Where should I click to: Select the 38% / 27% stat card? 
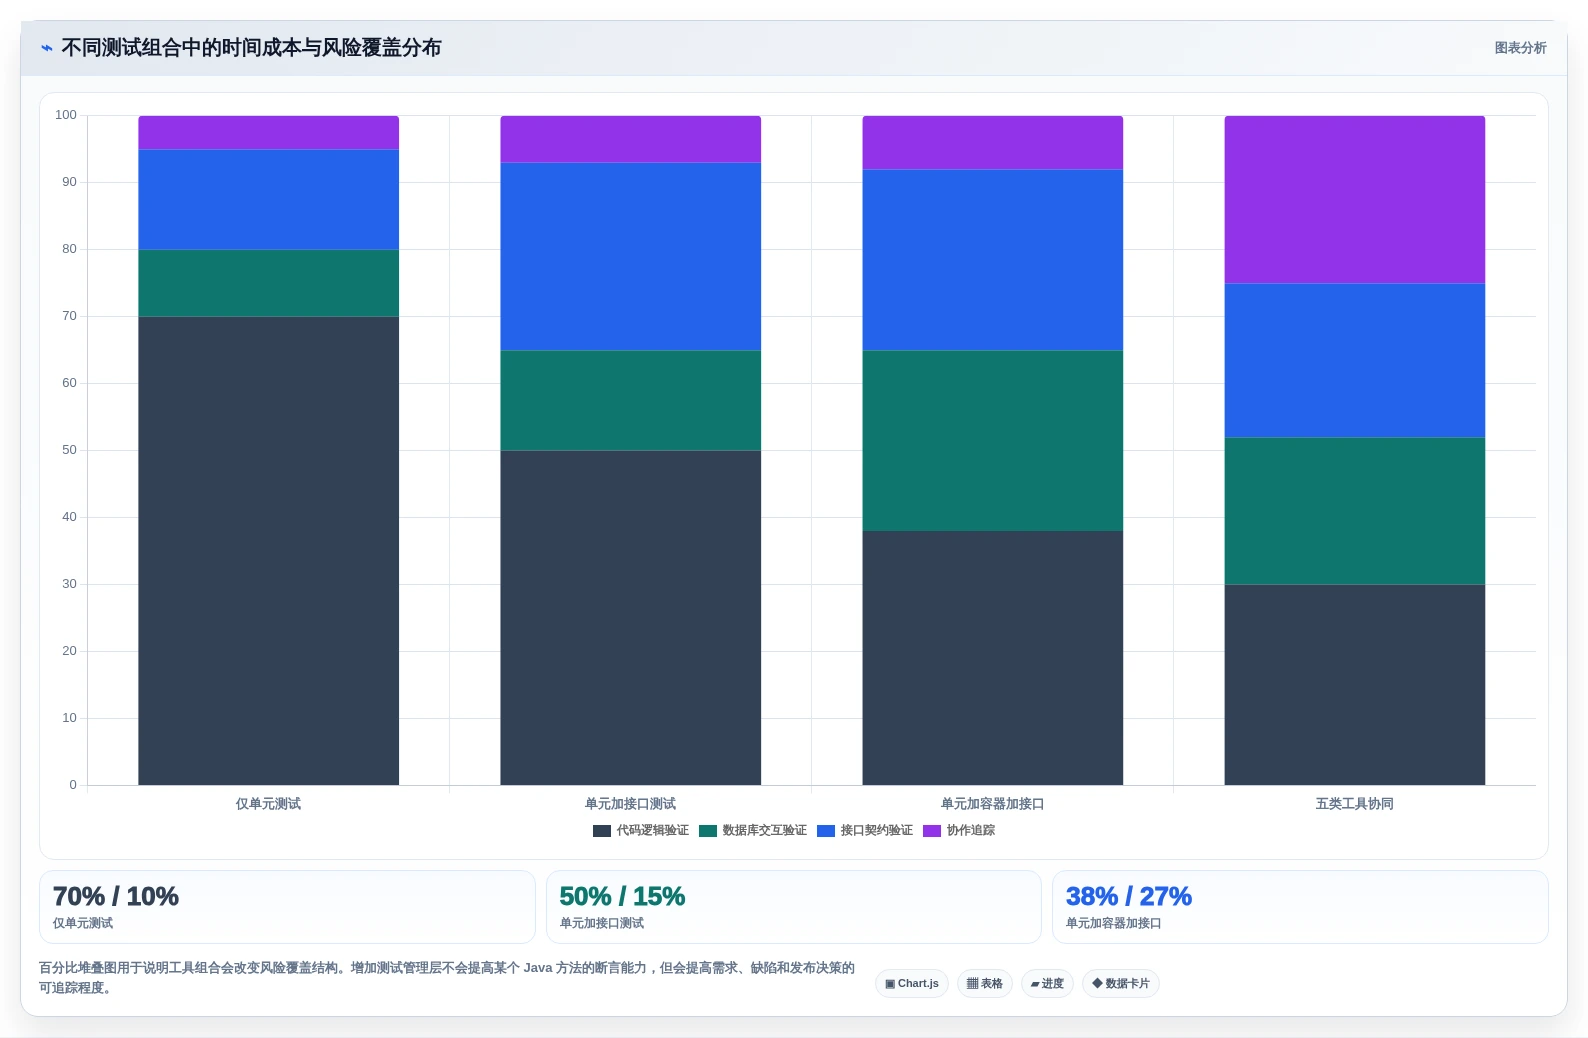1300,907
